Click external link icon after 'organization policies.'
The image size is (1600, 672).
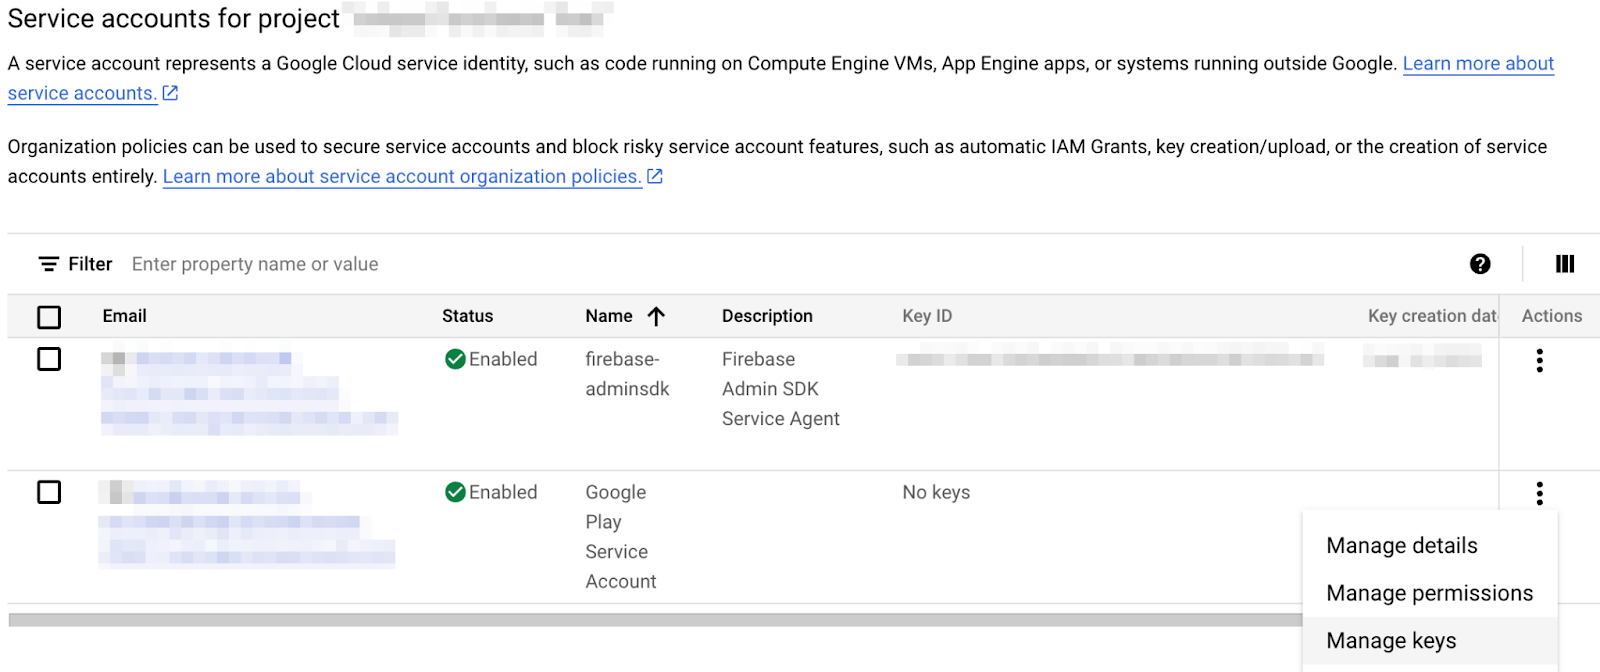tap(655, 176)
